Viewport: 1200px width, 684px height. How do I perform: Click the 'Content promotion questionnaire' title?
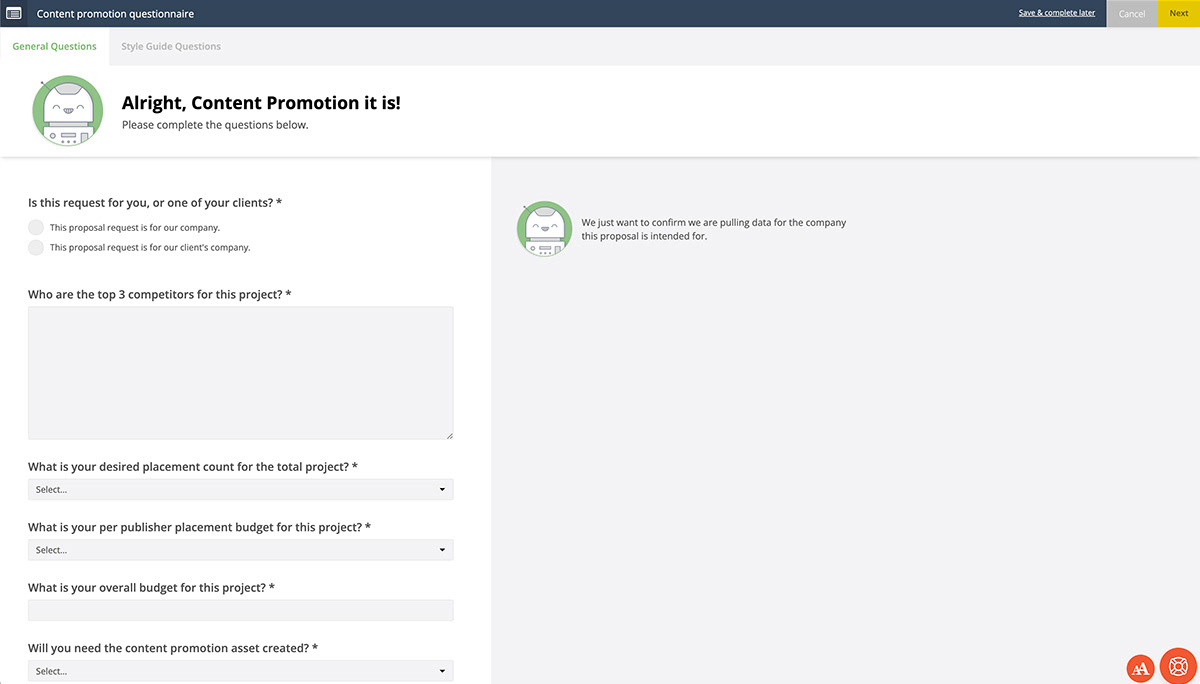click(x=115, y=14)
